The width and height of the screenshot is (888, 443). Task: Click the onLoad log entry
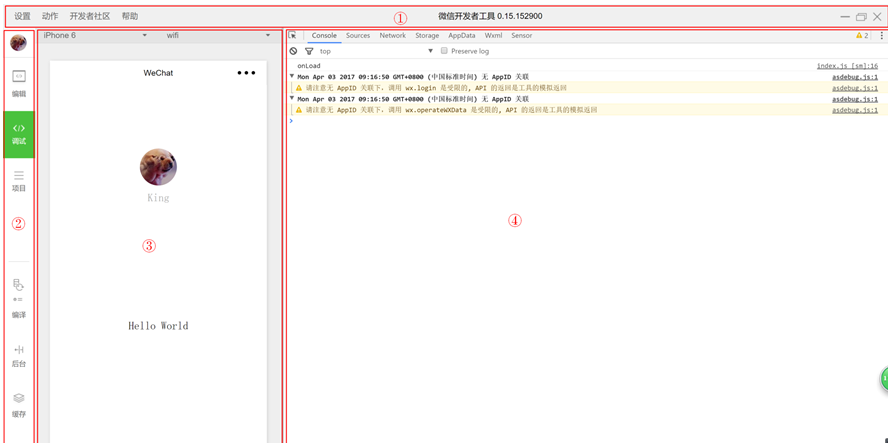(309, 66)
